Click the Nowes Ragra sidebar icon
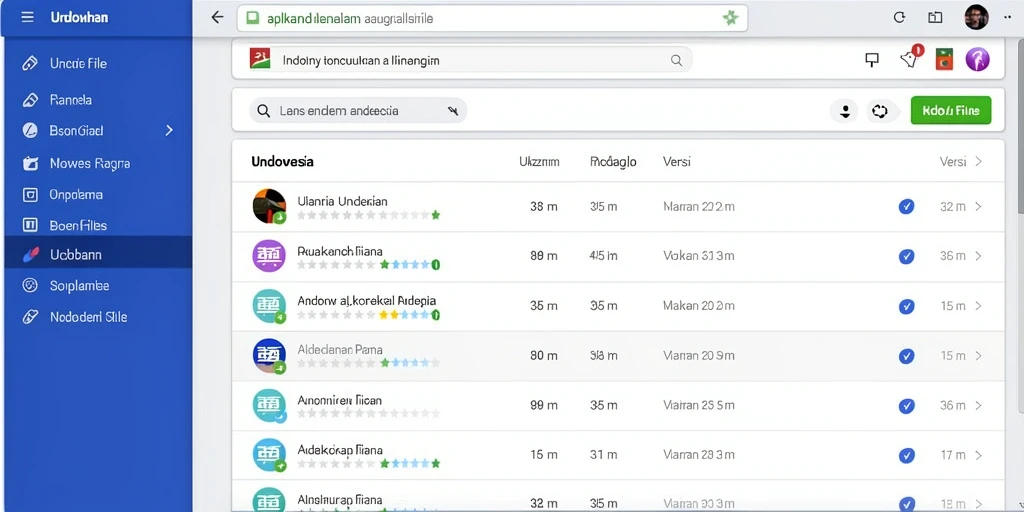The width and height of the screenshot is (1024, 512). [x=30, y=163]
